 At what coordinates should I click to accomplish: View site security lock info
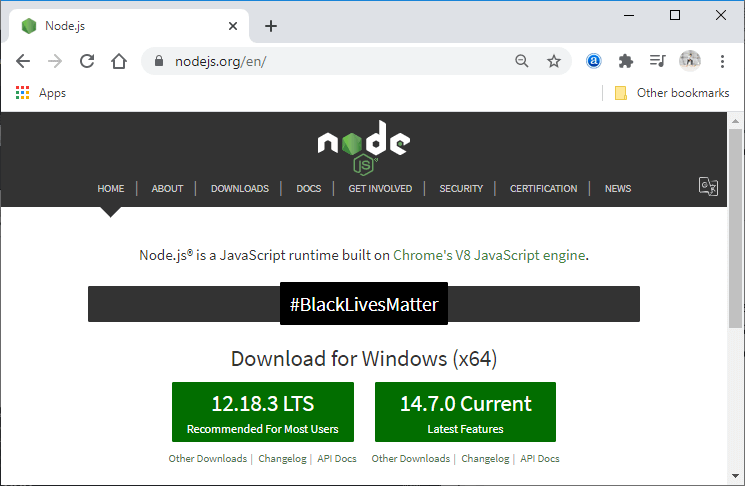[x=159, y=61]
